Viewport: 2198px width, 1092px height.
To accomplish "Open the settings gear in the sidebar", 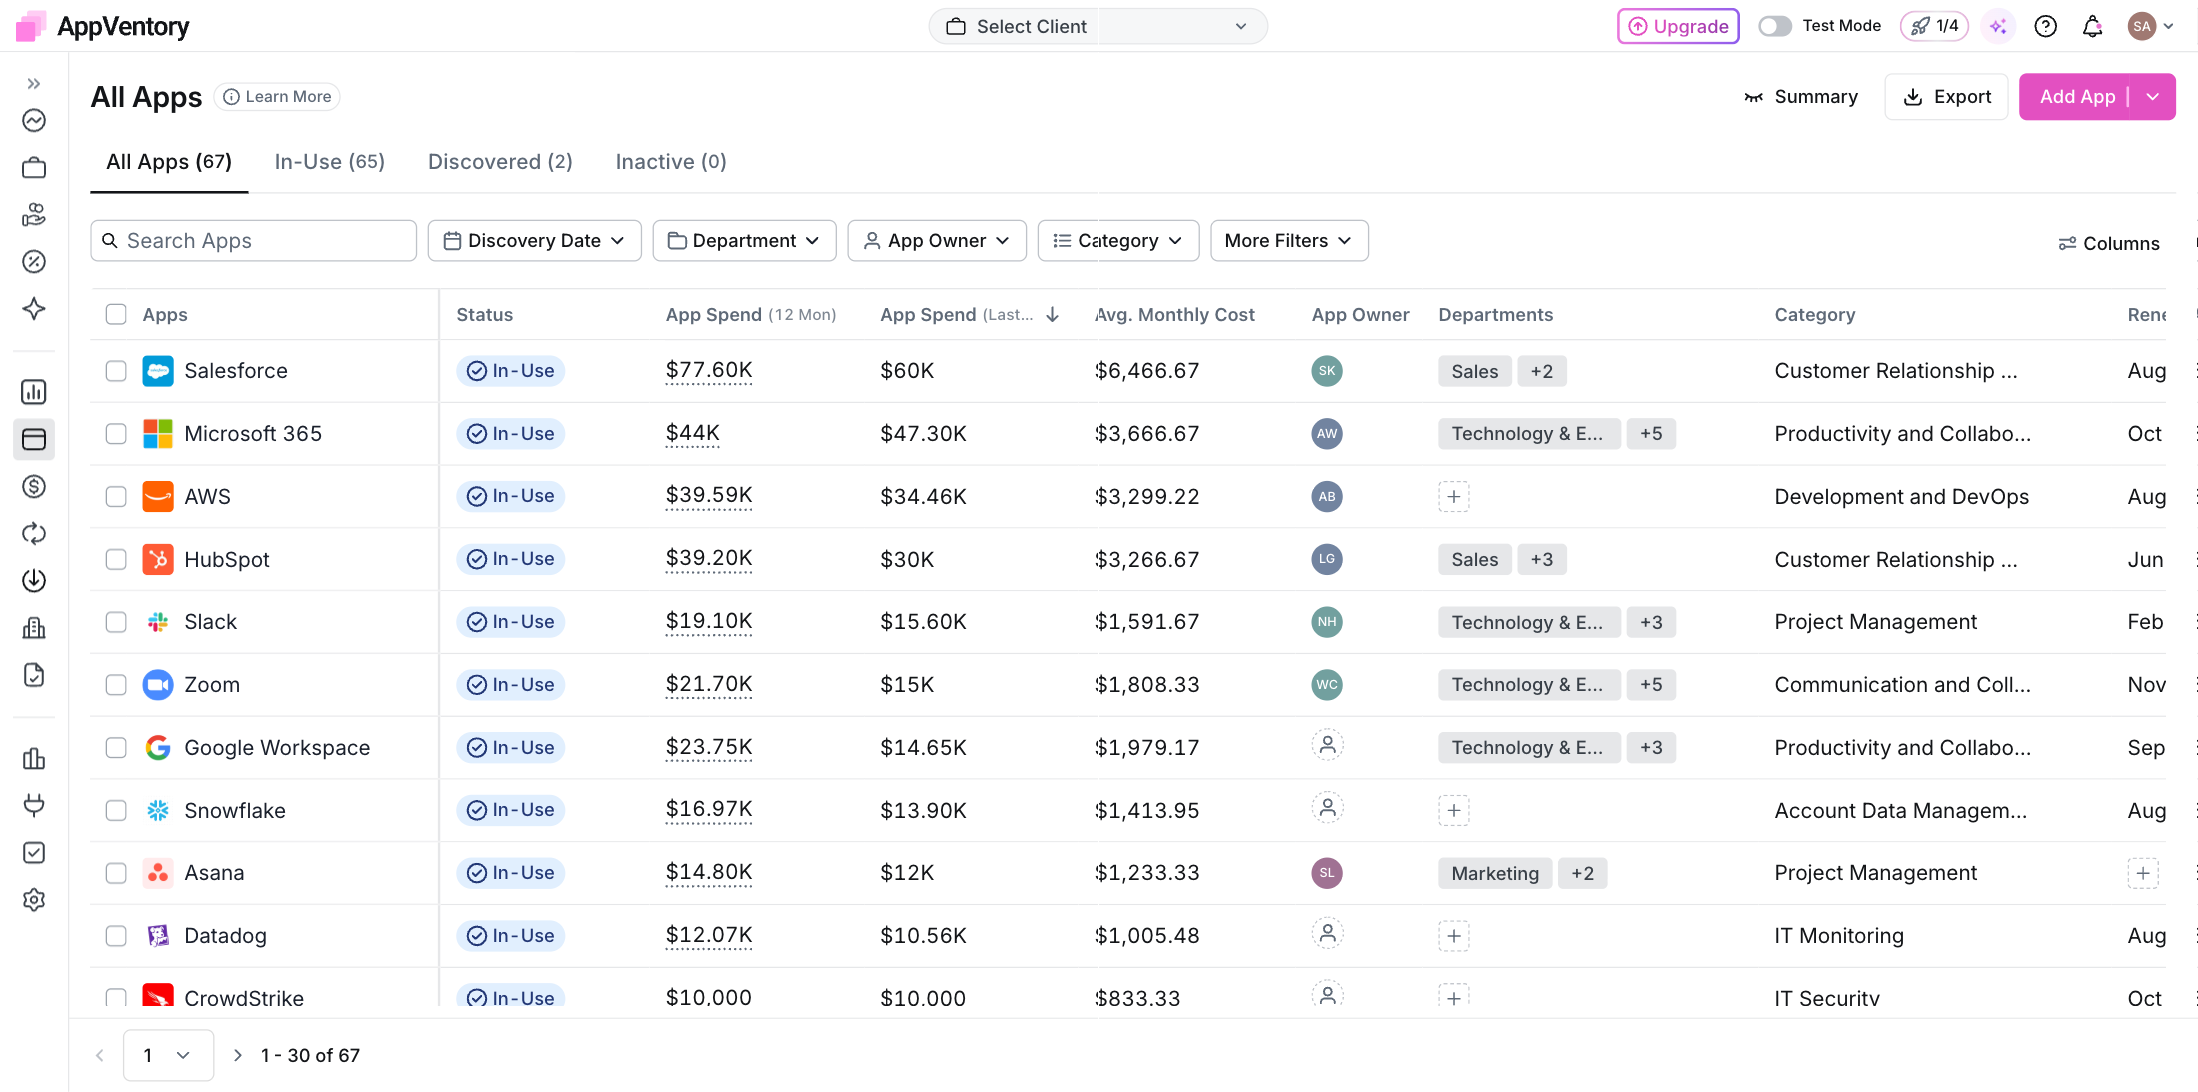I will [34, 900].
